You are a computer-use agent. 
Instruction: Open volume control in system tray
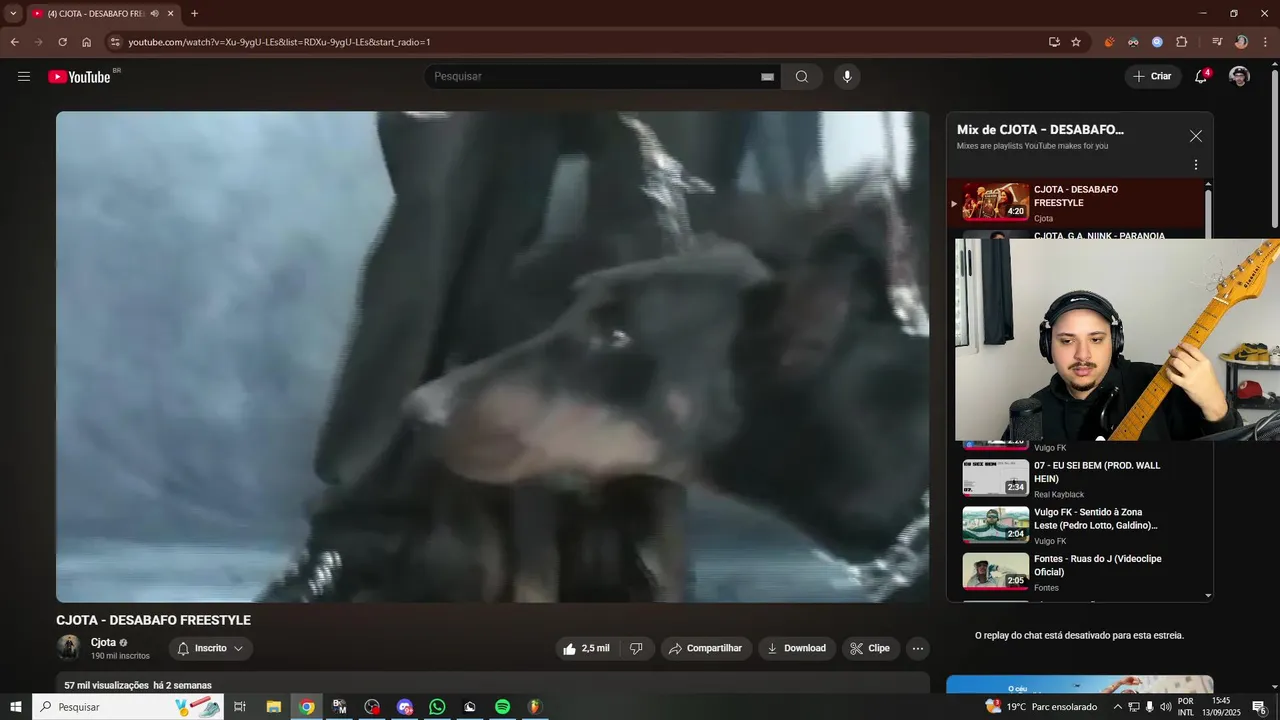click(x=1165, y=707)
